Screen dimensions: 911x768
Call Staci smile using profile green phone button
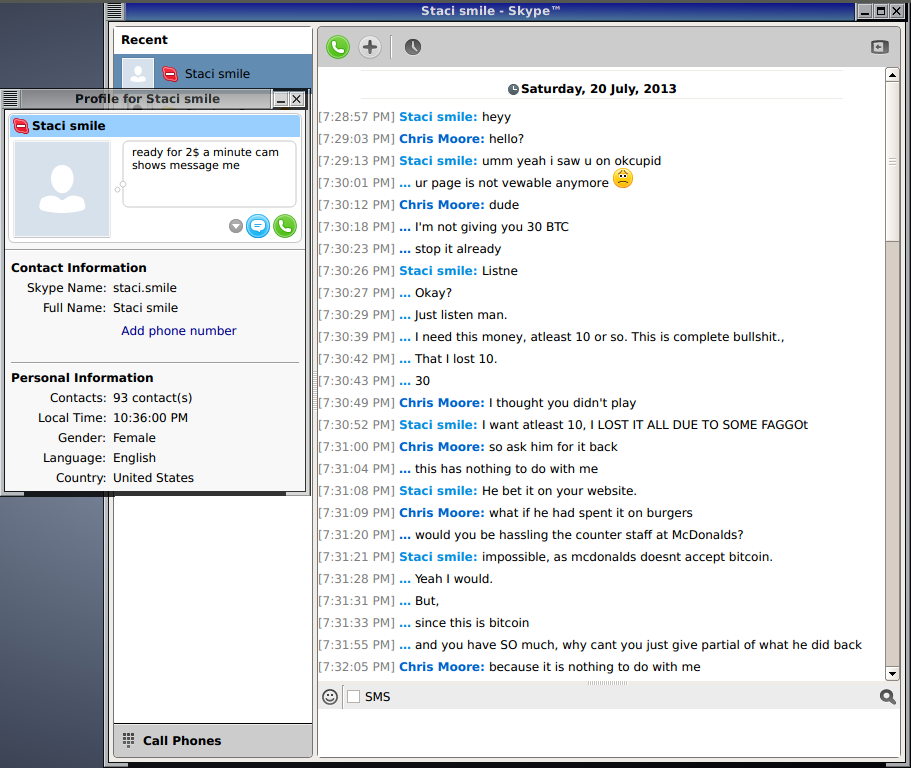285,226
